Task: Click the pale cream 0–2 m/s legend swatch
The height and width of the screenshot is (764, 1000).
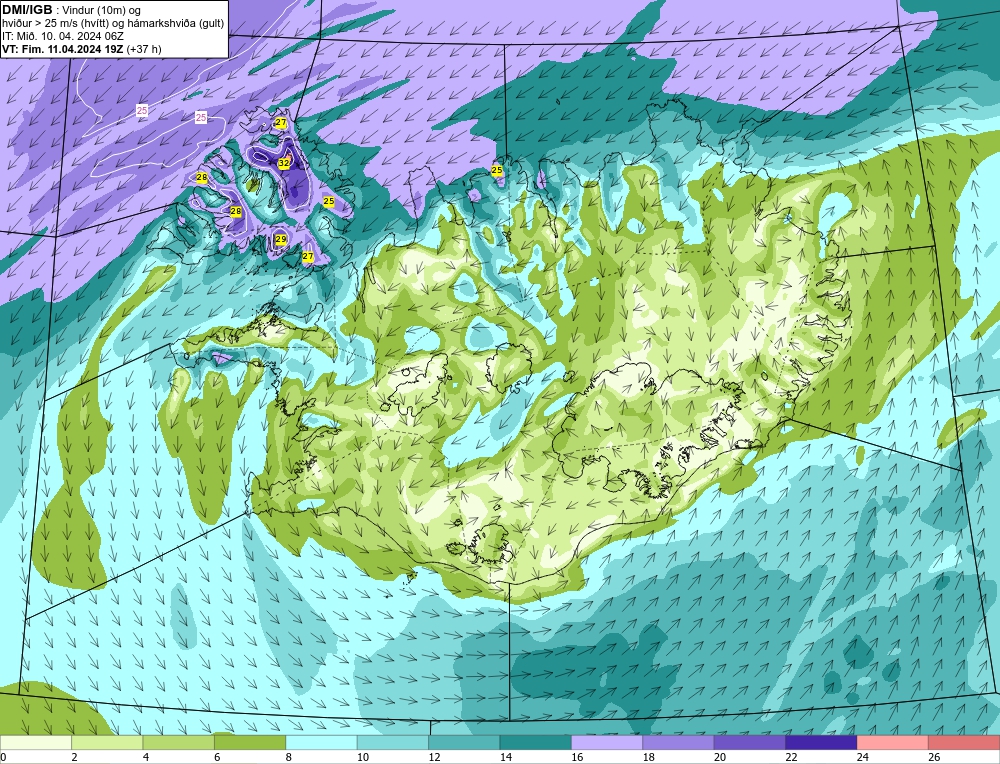Action: (x=36, y=742)
